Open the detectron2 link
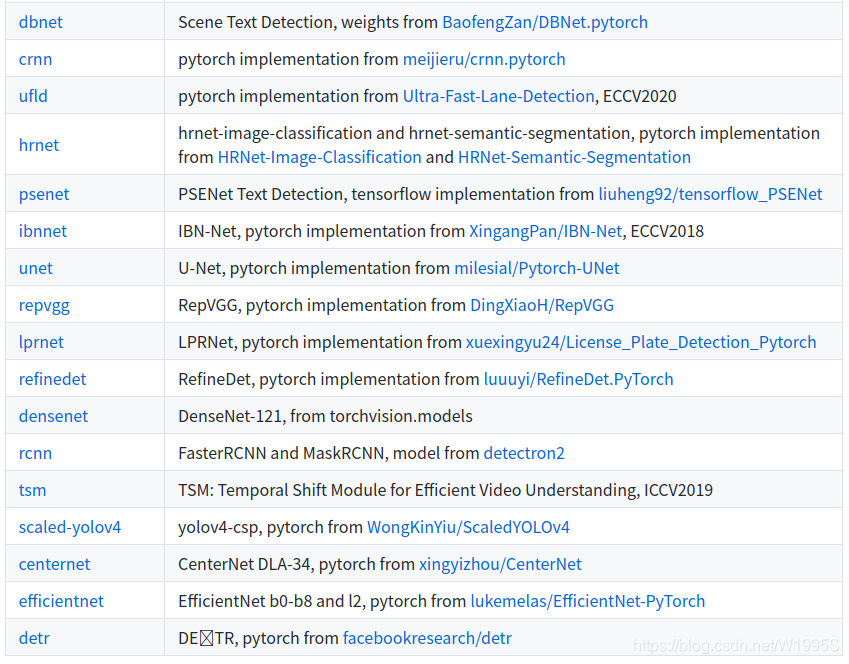This screenshot has height=664, width=849. 524,453
